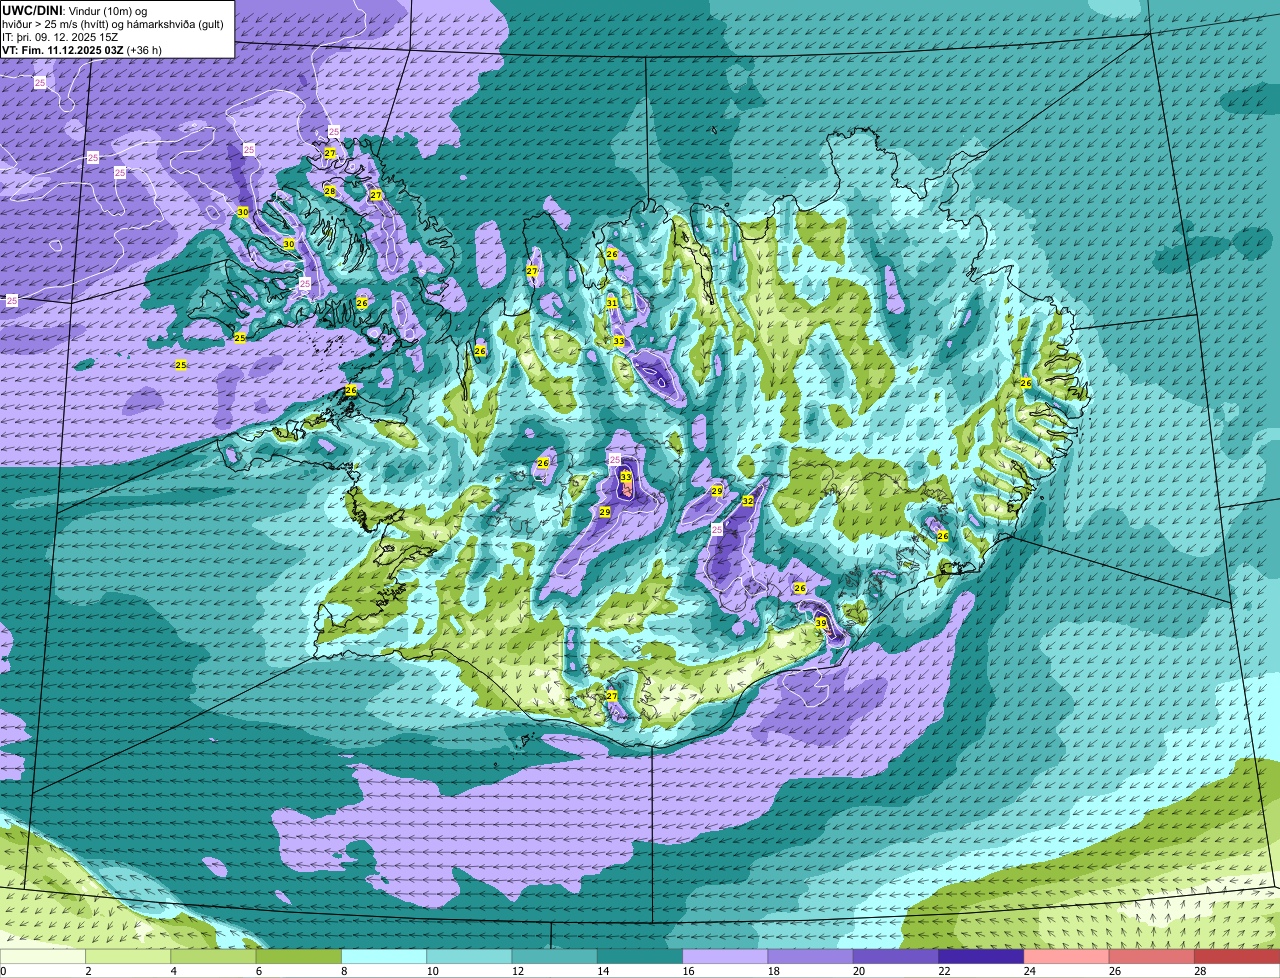
Task: Click the '24' tick label on color scale
Action: click(1029, 971)
